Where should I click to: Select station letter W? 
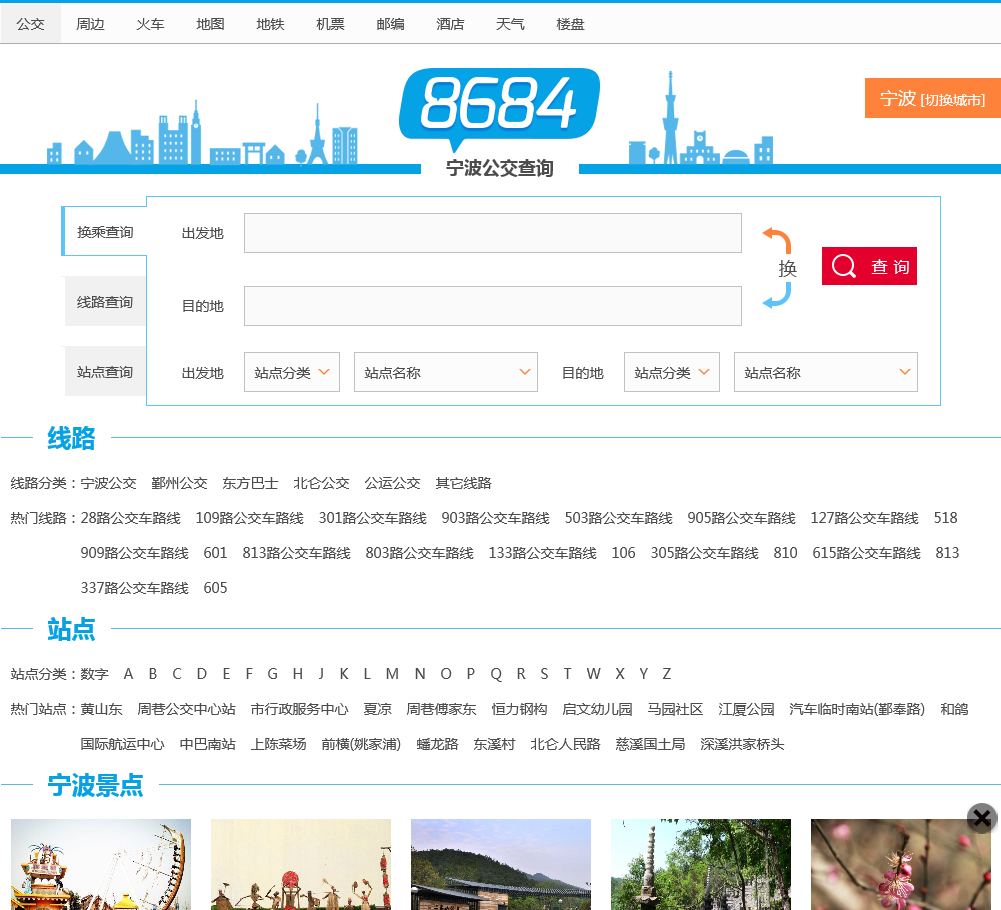tap(594, 674)
